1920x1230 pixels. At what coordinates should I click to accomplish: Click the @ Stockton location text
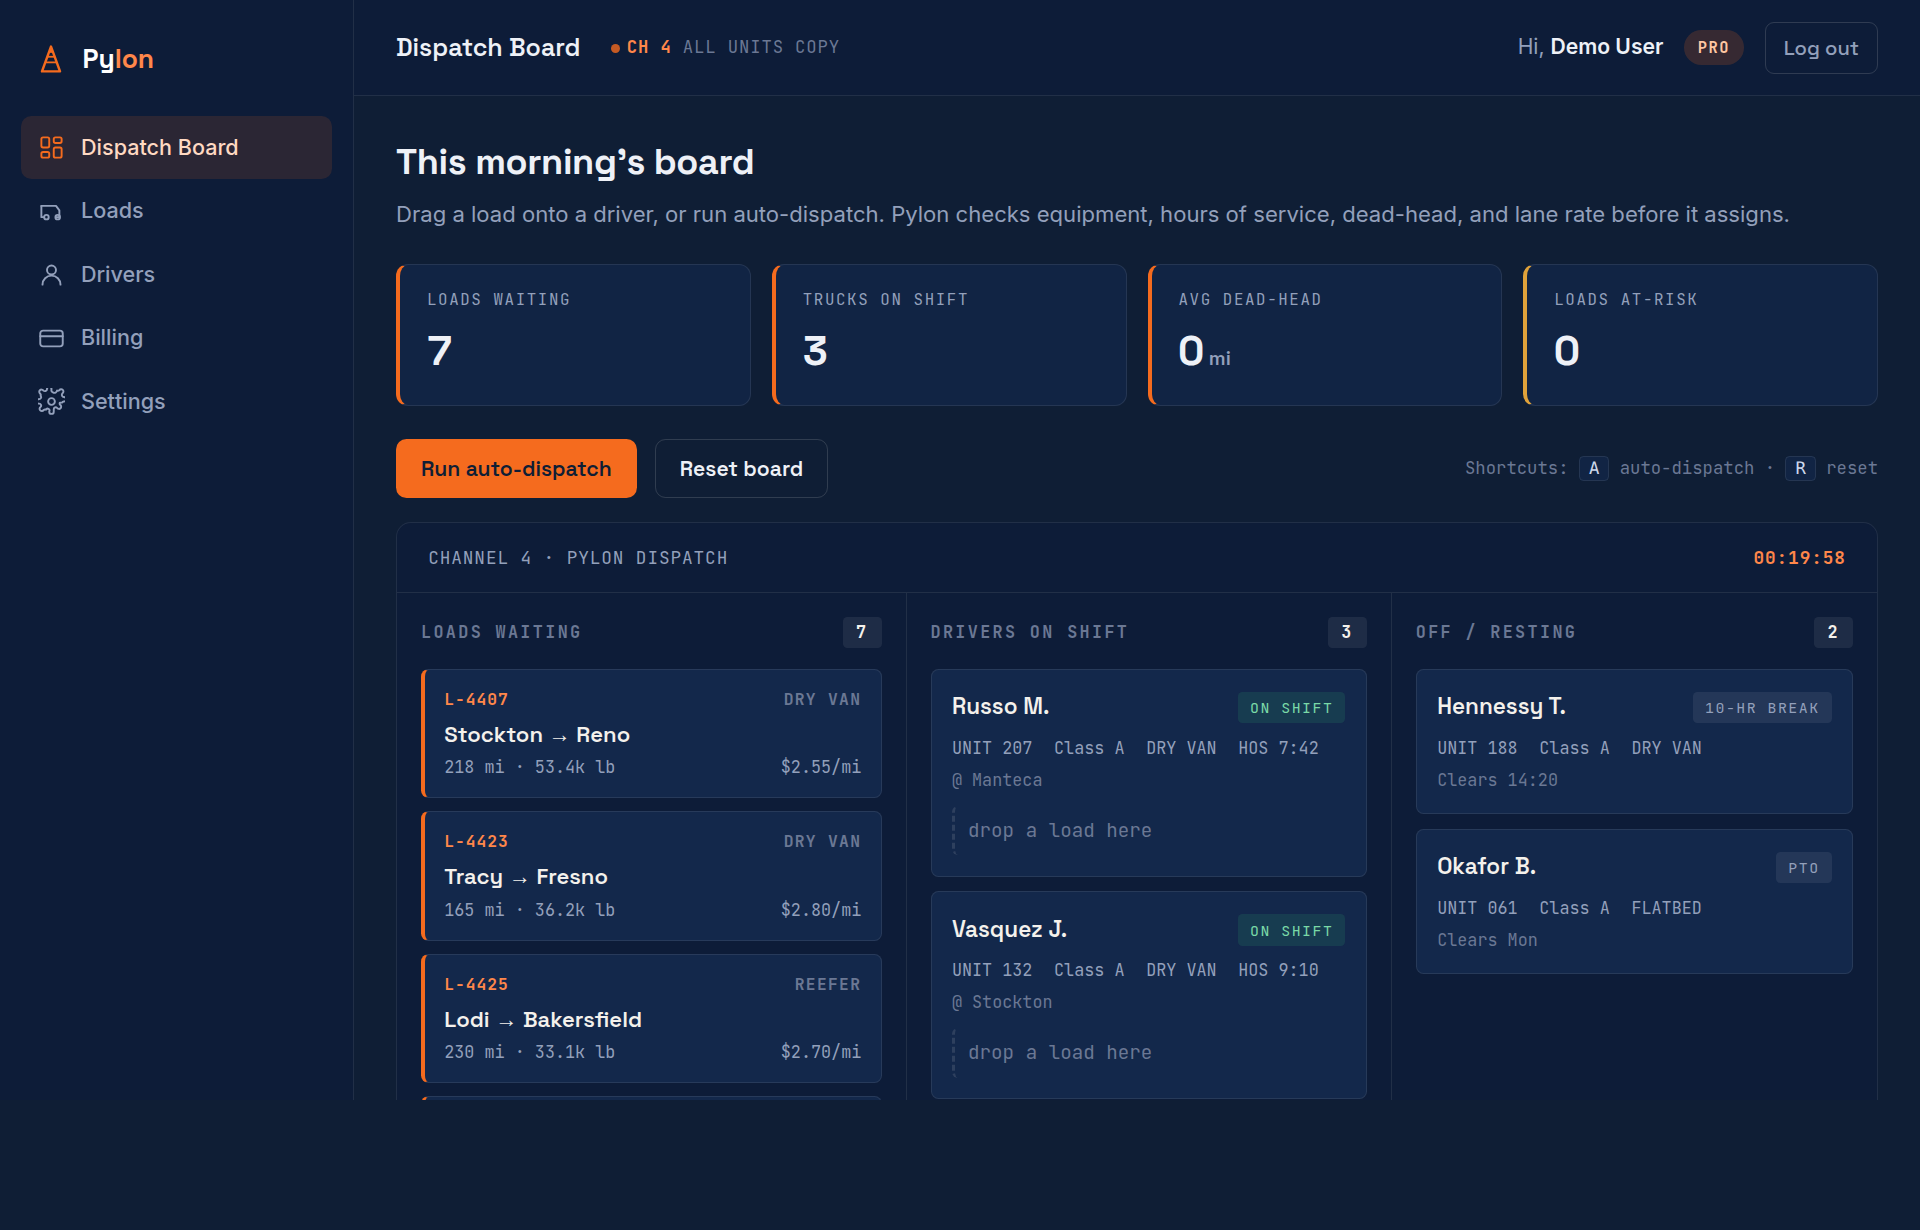[1002, 1002]
